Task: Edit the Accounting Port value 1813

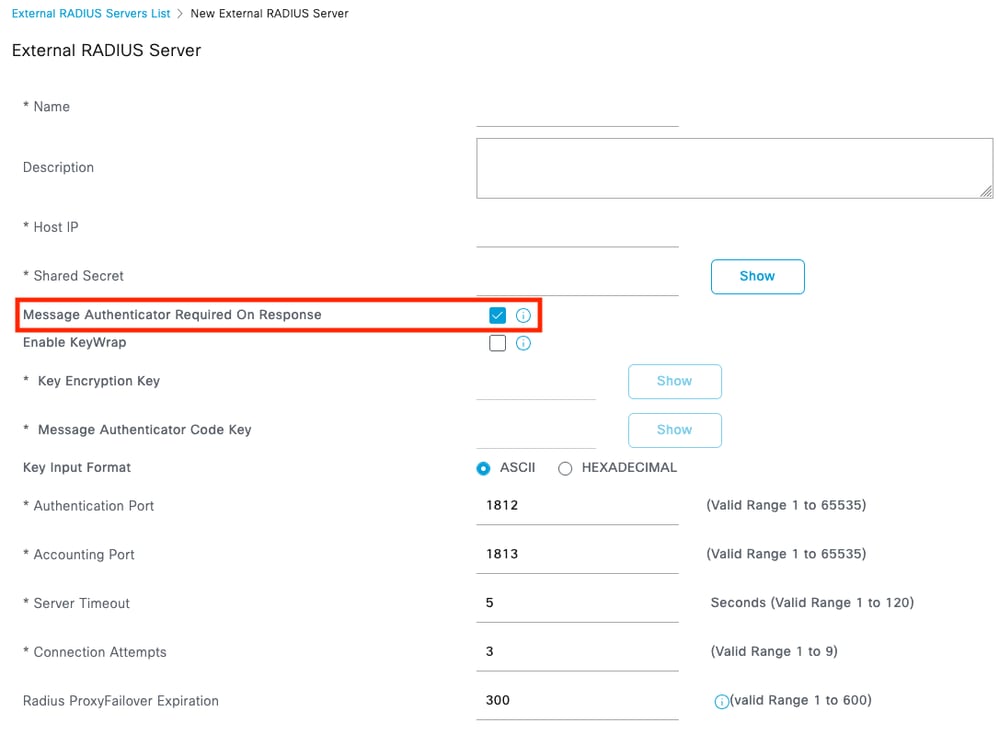Action: pyautogui.click(x=577, y=555)
